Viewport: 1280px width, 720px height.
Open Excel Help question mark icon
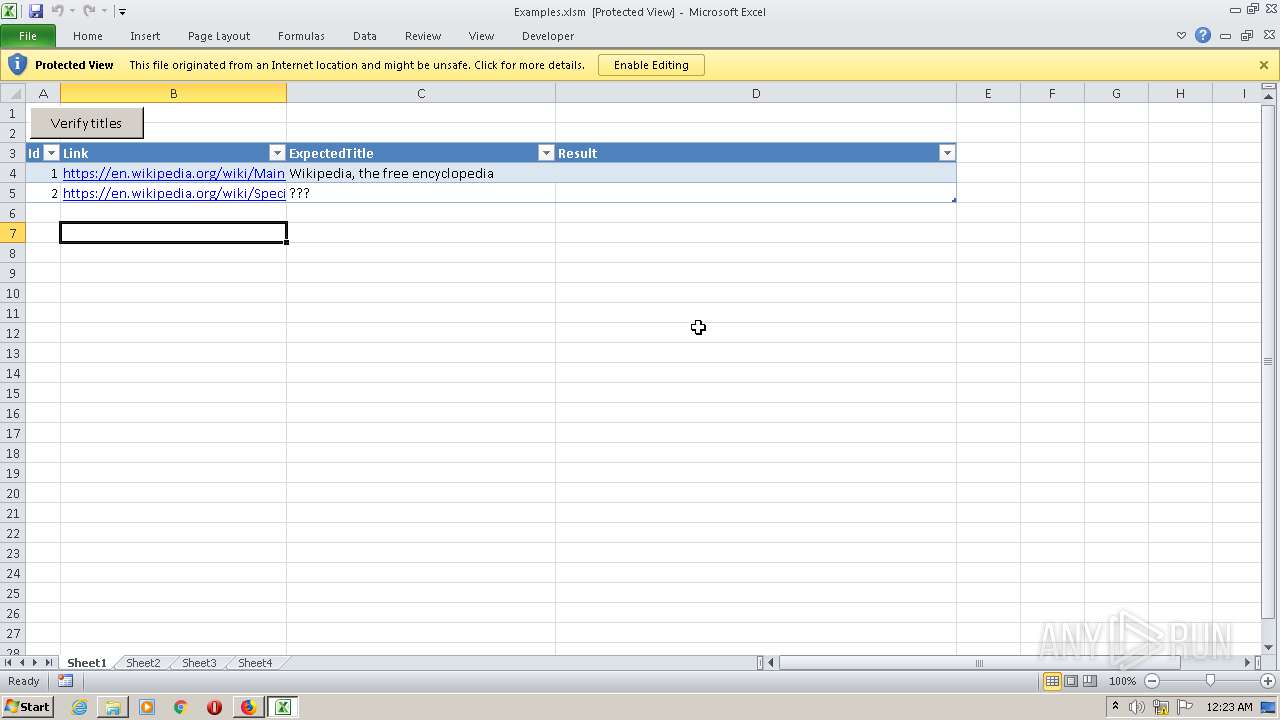click(1203, 36)
